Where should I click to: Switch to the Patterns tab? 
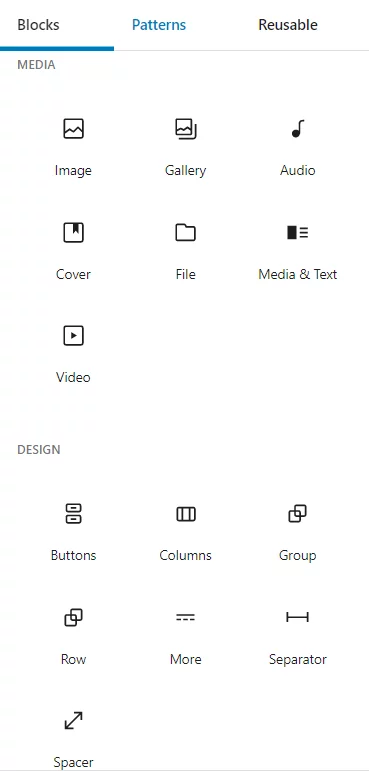coord(159,25)
